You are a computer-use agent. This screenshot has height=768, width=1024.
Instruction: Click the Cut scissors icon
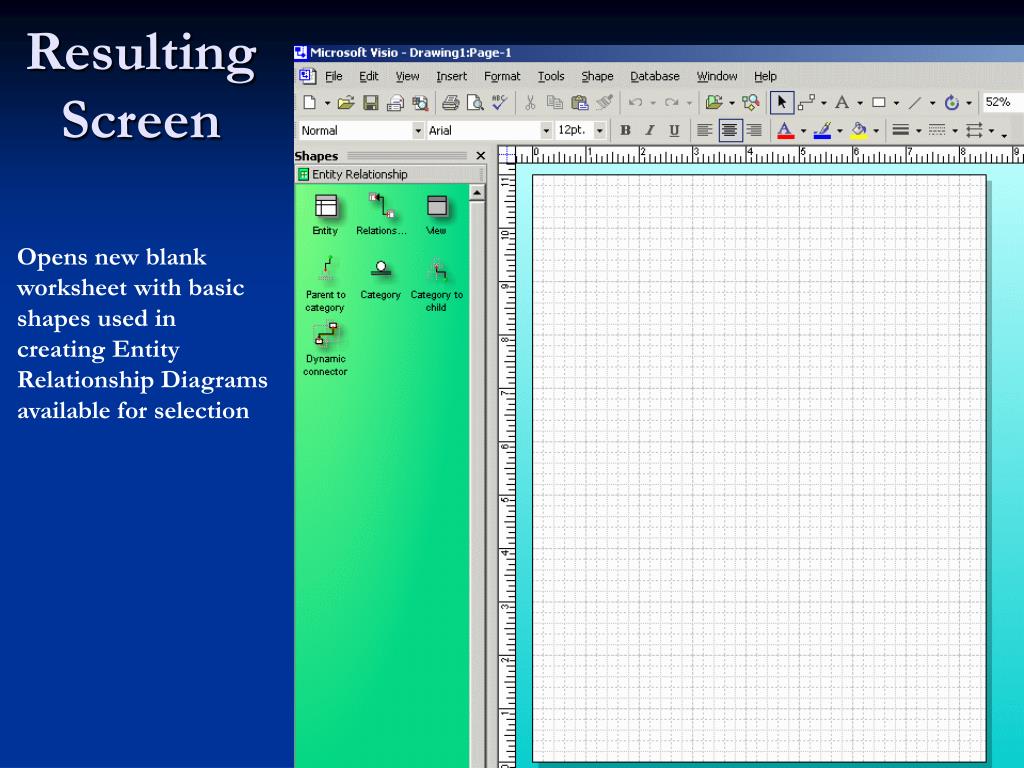tap(530, 103)
